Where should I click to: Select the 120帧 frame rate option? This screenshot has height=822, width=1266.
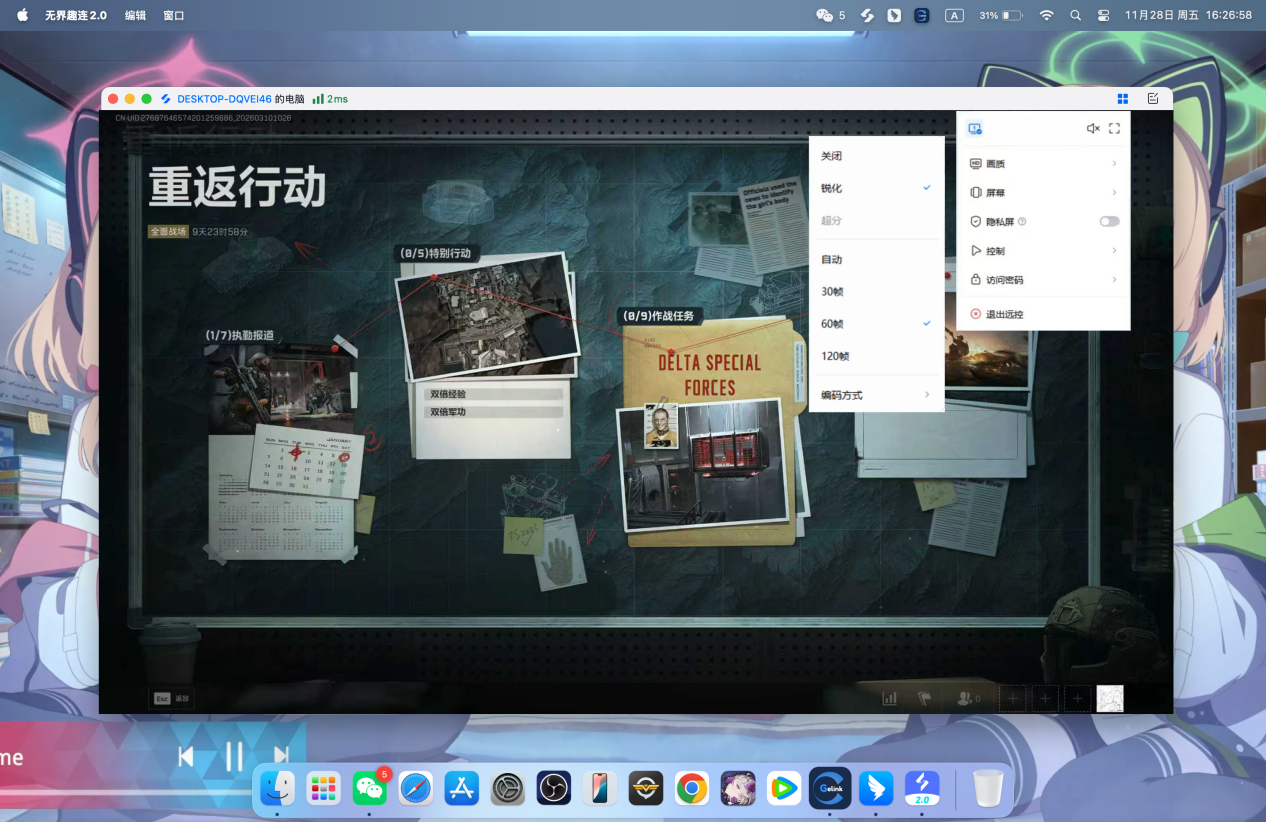(x=835, y=356)
